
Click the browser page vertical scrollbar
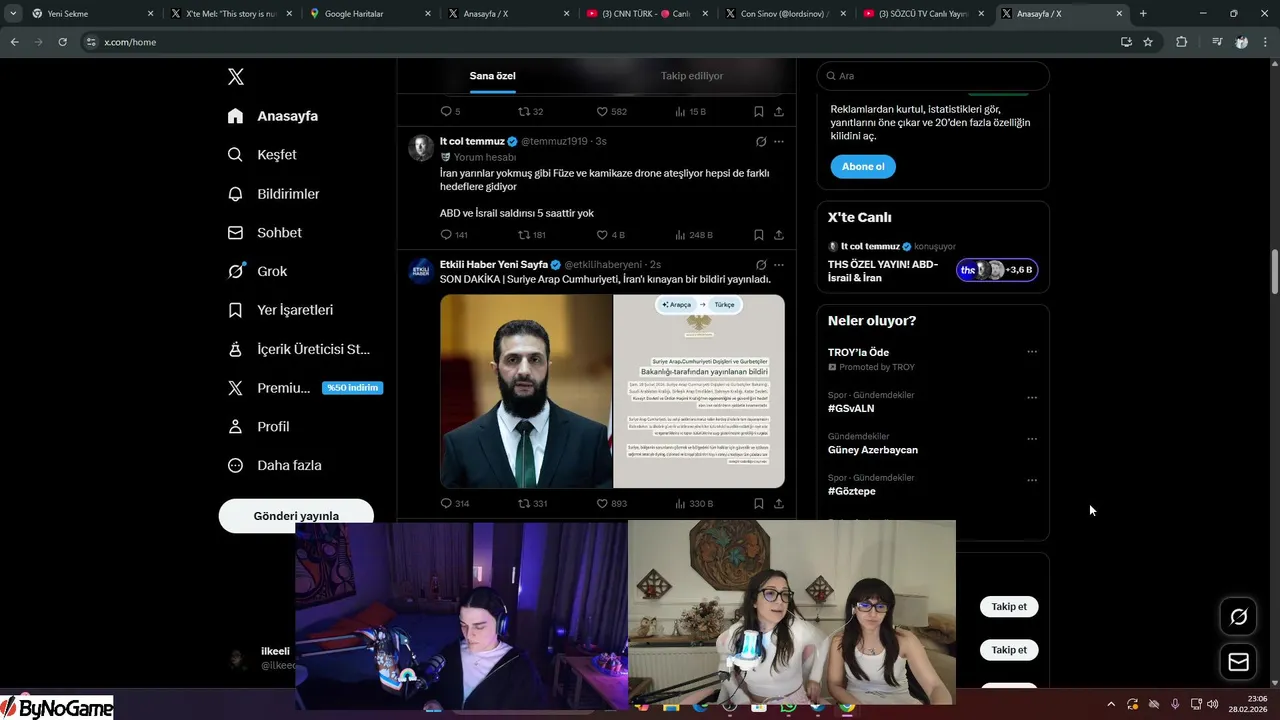(1275, 270)
